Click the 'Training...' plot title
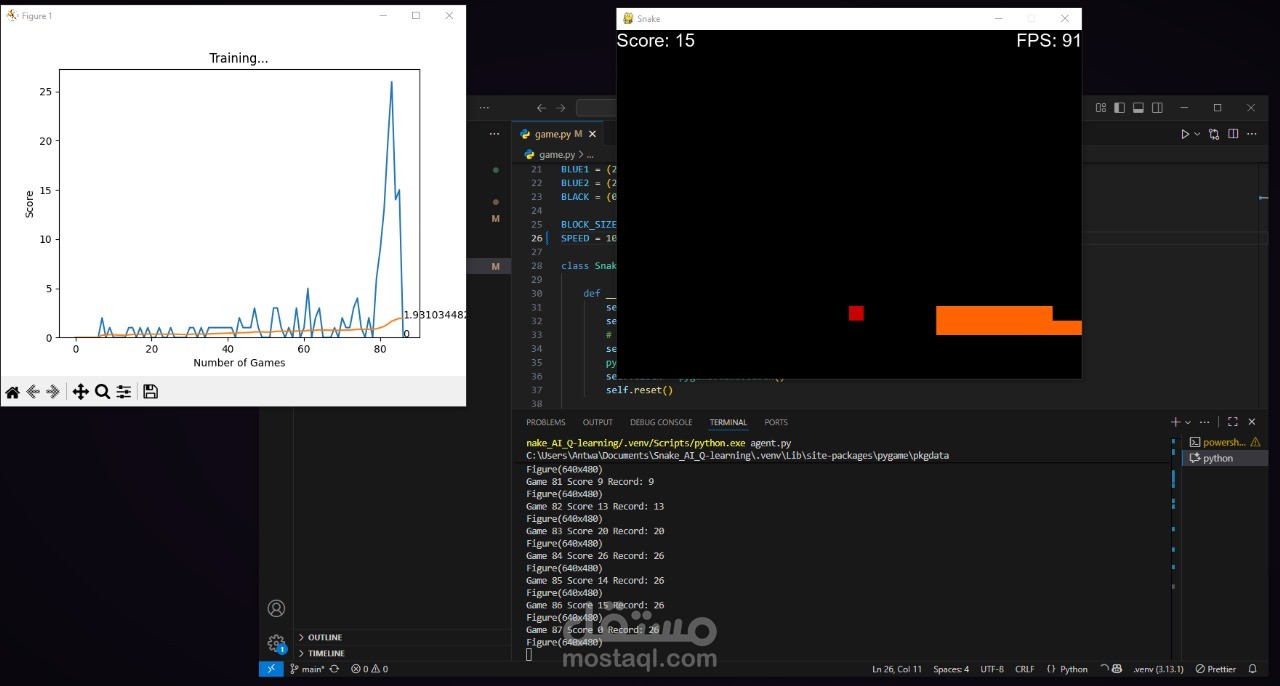 click(238, 58)
